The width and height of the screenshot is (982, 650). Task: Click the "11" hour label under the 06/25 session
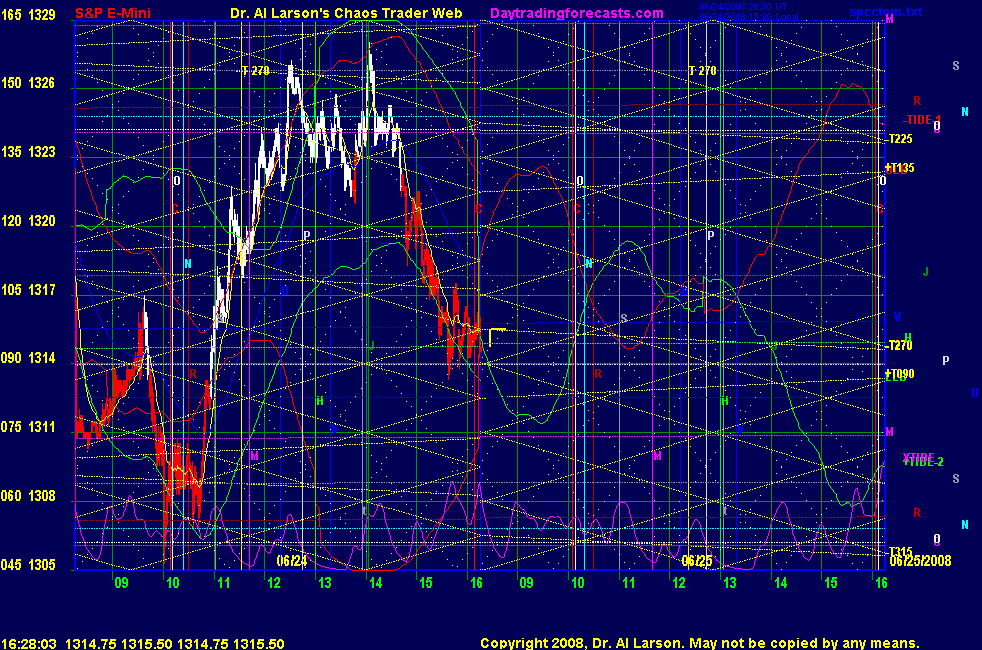(628, 583)
